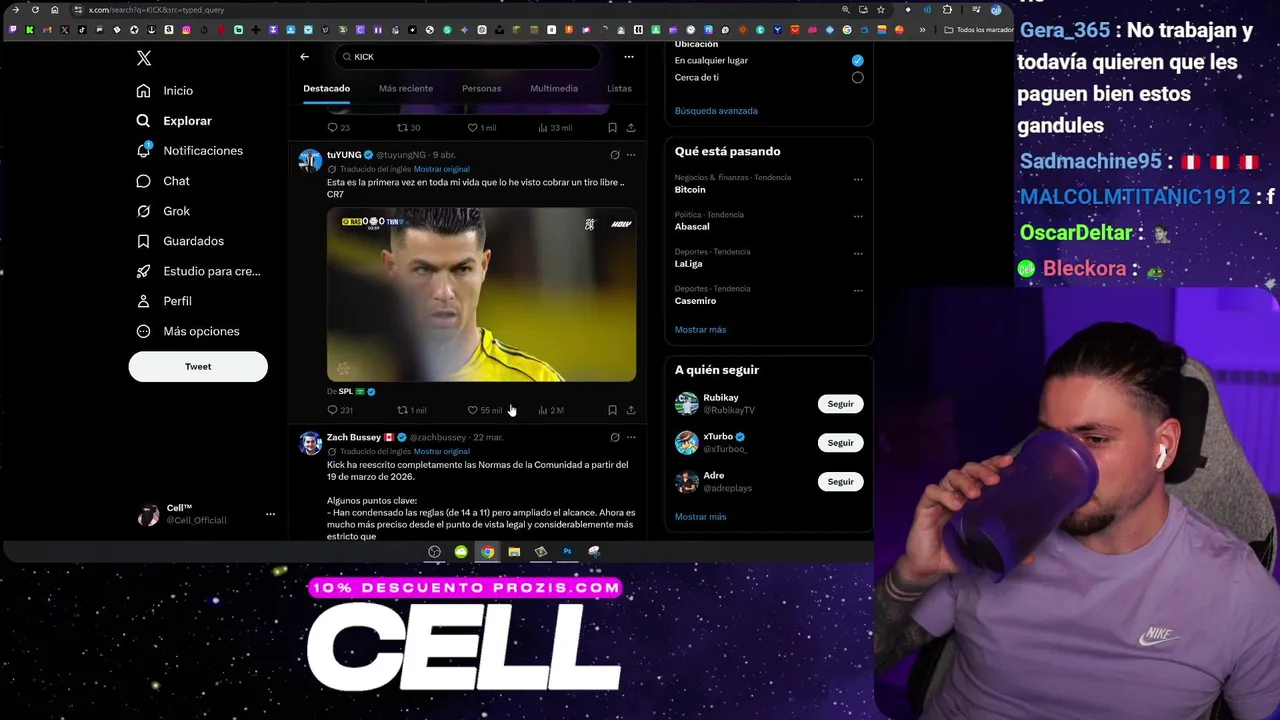Open more menu on Zach Bussey's tweet
Image resolution: width=1280 pixels, height=720 pixels.
[631, 437]
